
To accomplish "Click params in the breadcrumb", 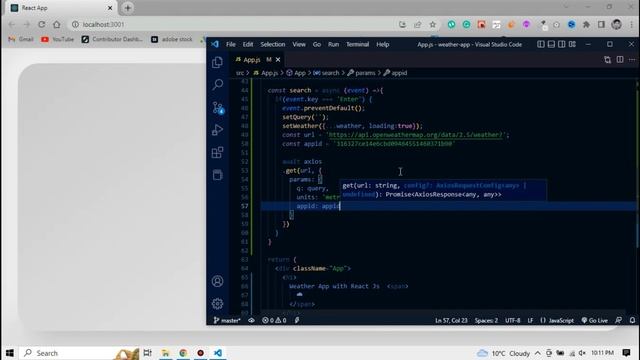I will click(361, 73).
